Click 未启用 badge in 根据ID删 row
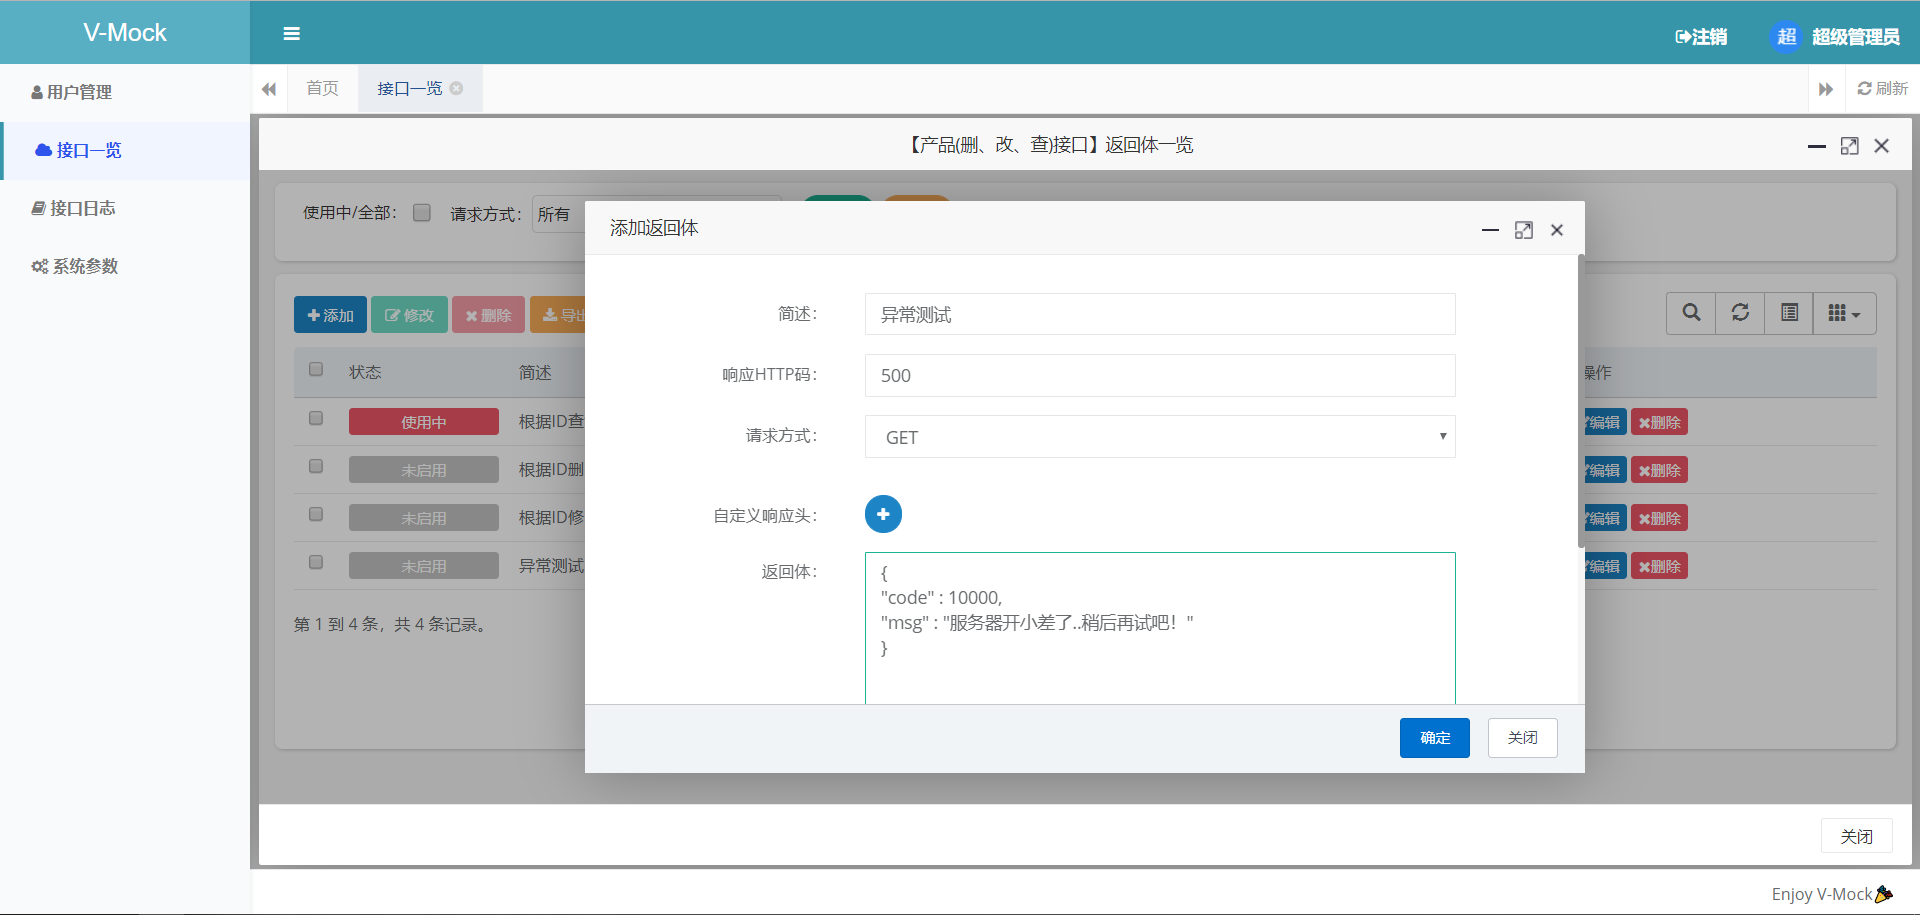Viewport: 1920px width, 915px height. tap(424, 470)
